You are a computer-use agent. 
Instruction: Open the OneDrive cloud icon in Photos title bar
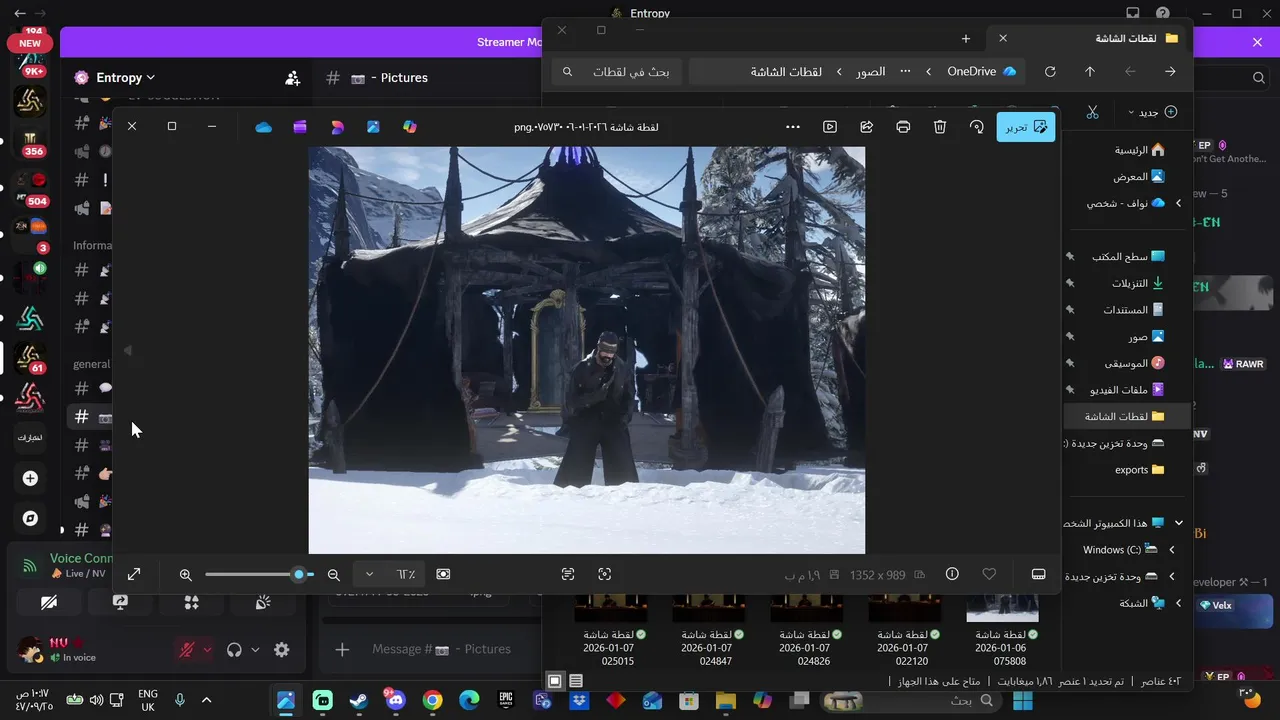click(x=264, y=127)
